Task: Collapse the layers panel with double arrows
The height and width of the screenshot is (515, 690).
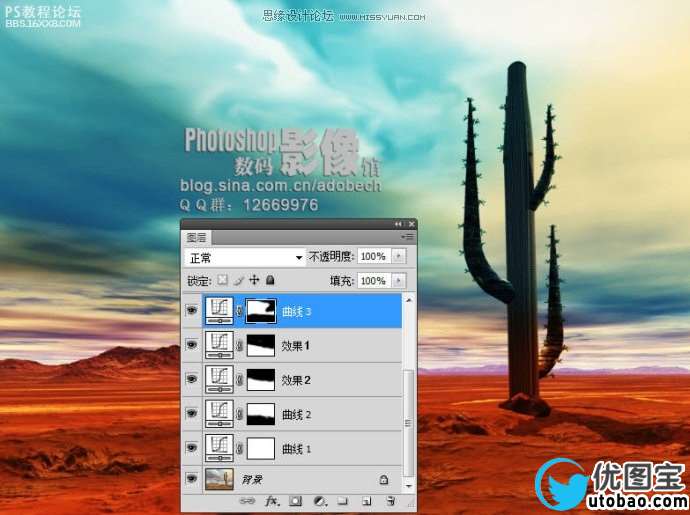Action: 398,224
